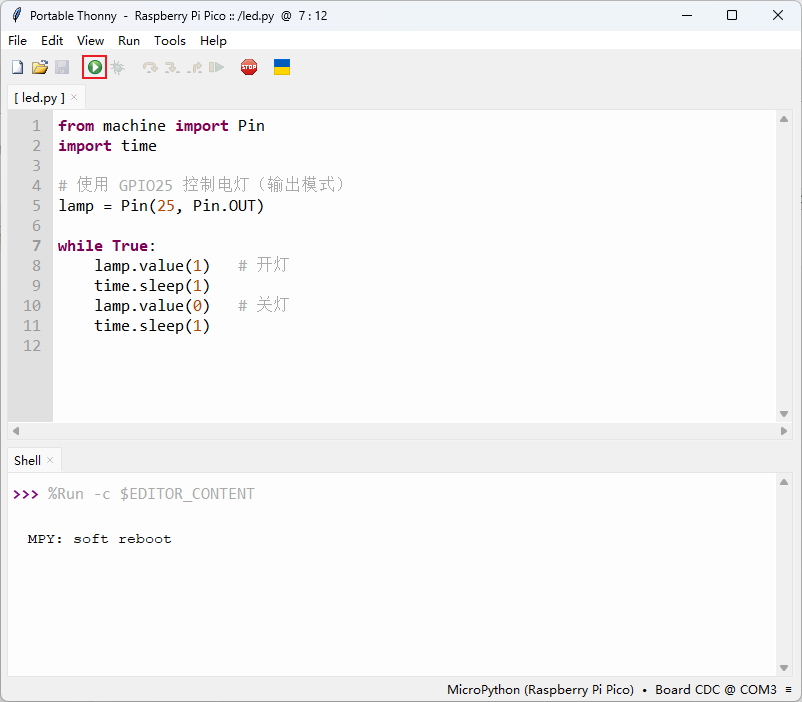Click editor vertical scrollbar up arrow
The width and height of the screenshot is (802, 702).
point(784,119)
